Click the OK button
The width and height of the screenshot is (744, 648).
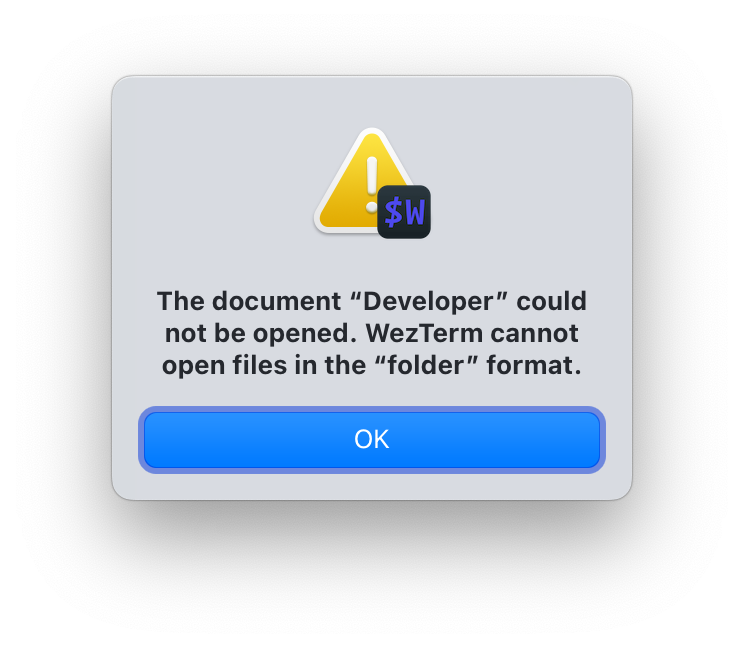click(x=372, y=440)
